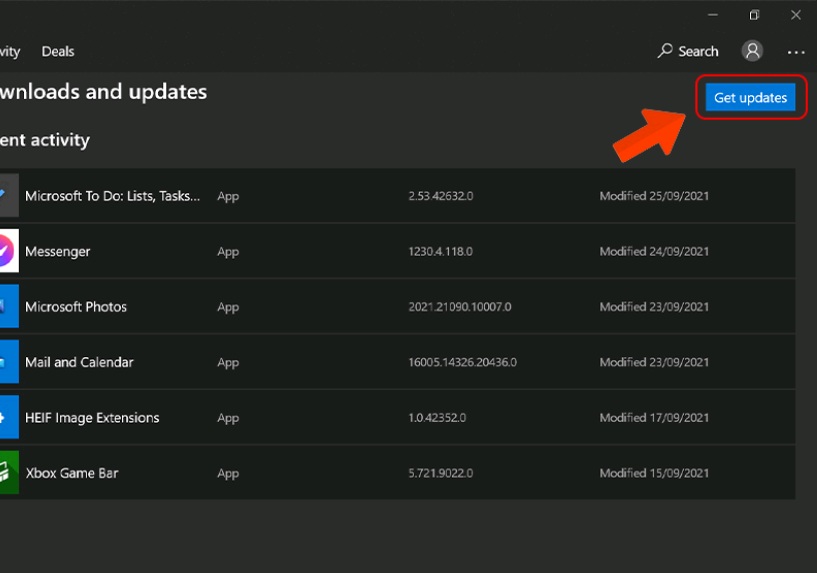Image resolution: width=817 pixels, height=573 pixels.
Task: Close the Microsoft Store window
Action: 796,15
